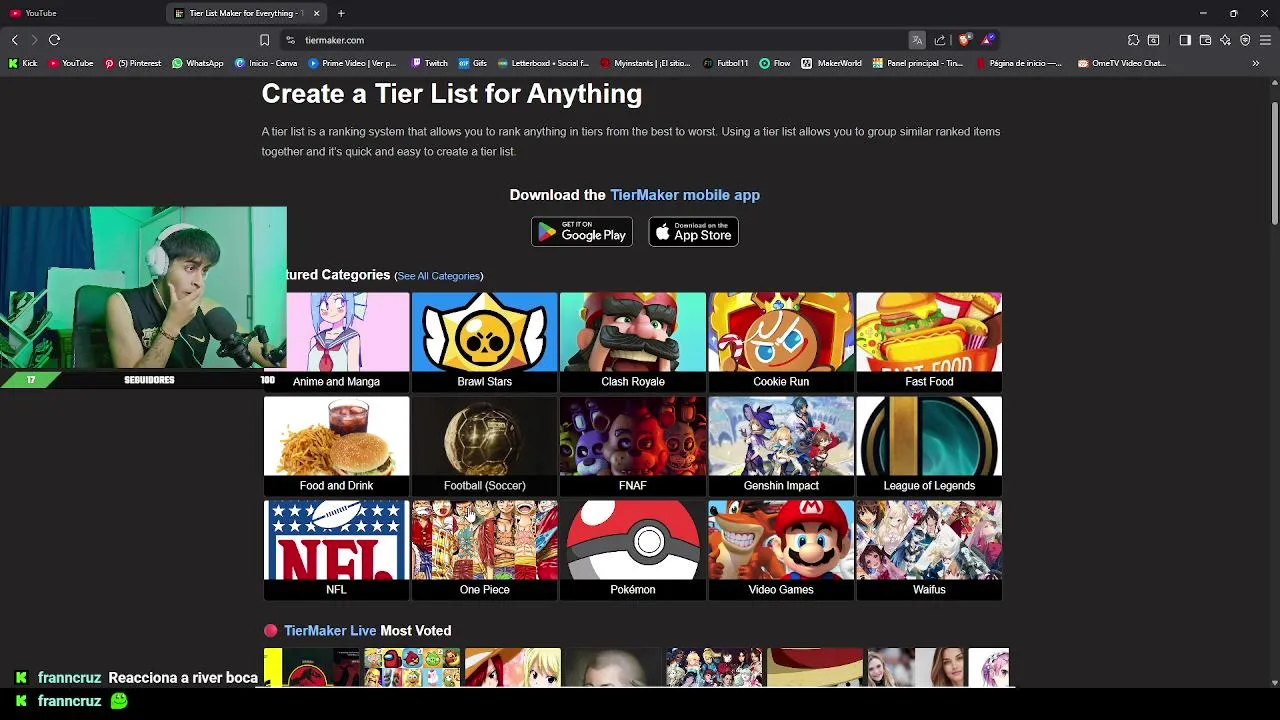This screenshot has height=720, width=1280.
Task: Close the Tier List Maker tab
Action: click(316, 13)
